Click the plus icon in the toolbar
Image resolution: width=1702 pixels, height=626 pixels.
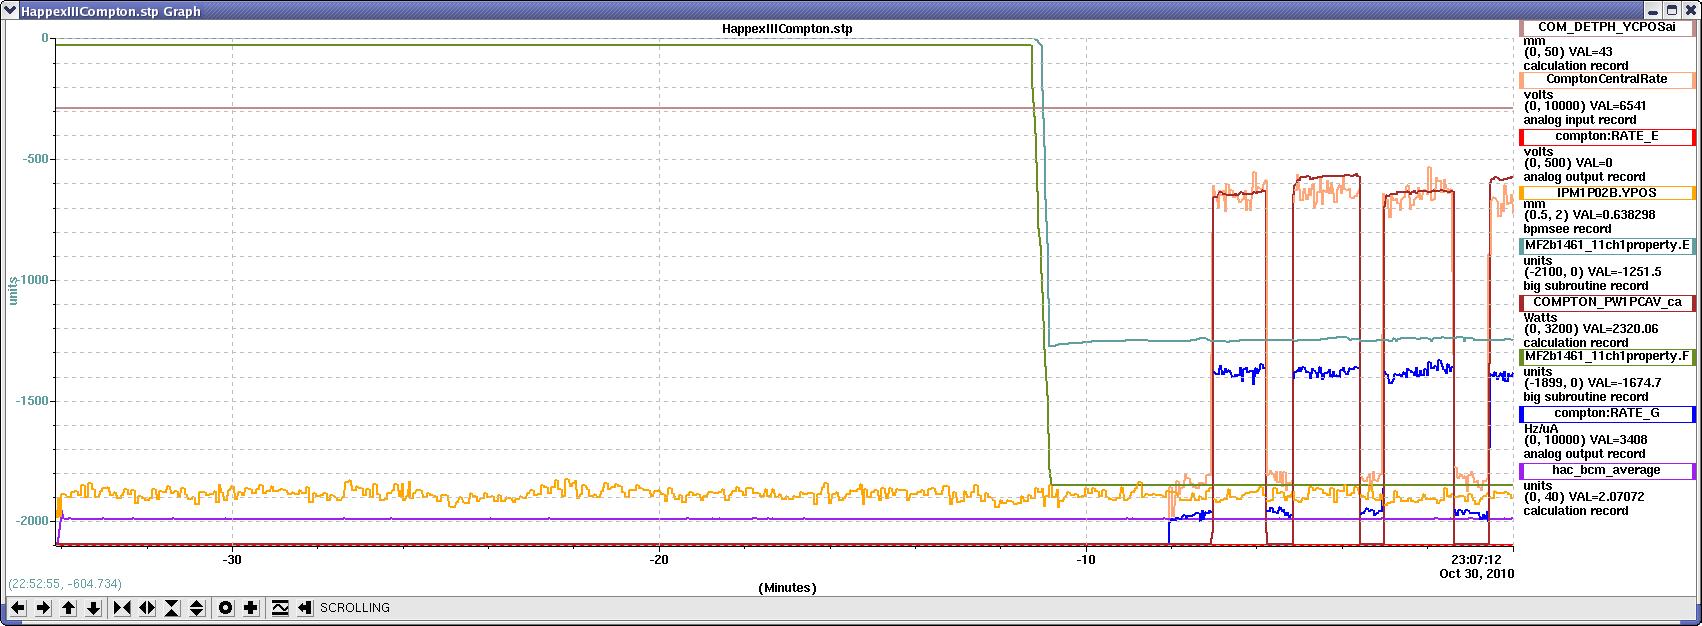pyautogui.click(x=251, y=607)
